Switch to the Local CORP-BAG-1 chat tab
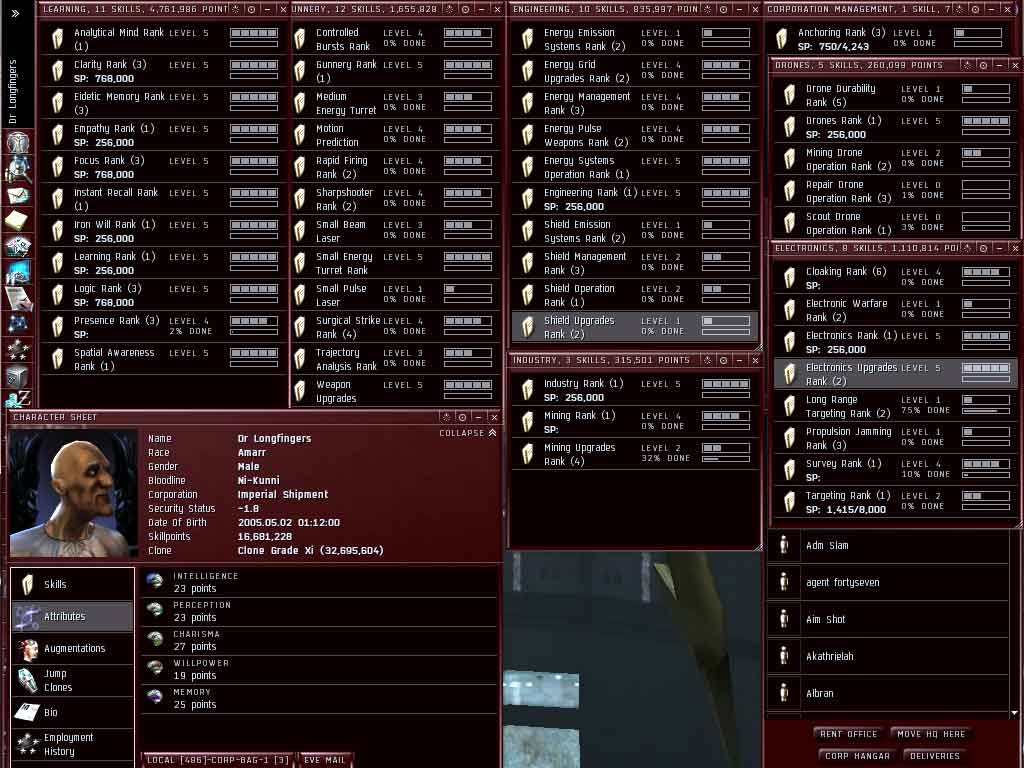Screen dimensions: 1024x768 (x=218, y=760)
